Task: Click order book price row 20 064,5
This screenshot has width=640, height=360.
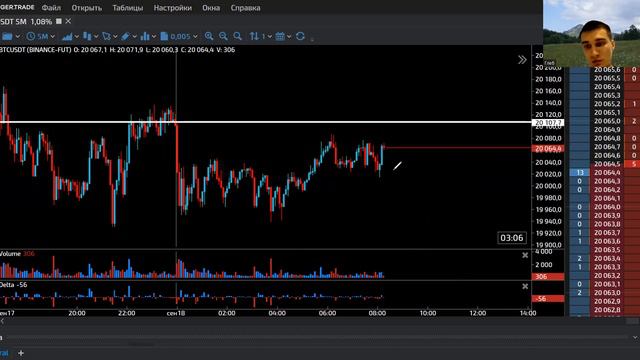Action: 607,164
